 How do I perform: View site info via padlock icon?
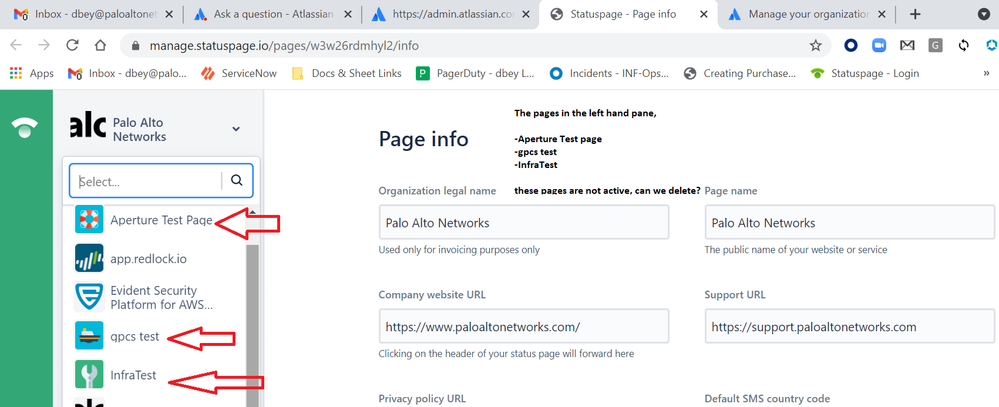[x=134, y=46]
